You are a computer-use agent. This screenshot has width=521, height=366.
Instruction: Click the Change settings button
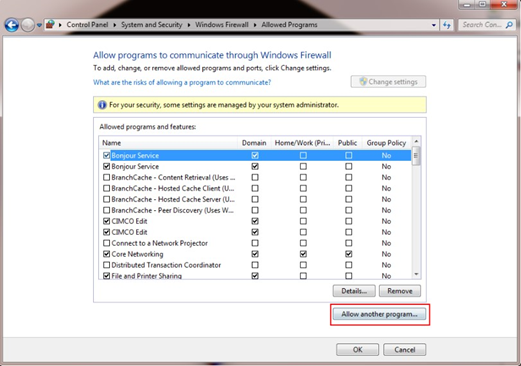388,82
